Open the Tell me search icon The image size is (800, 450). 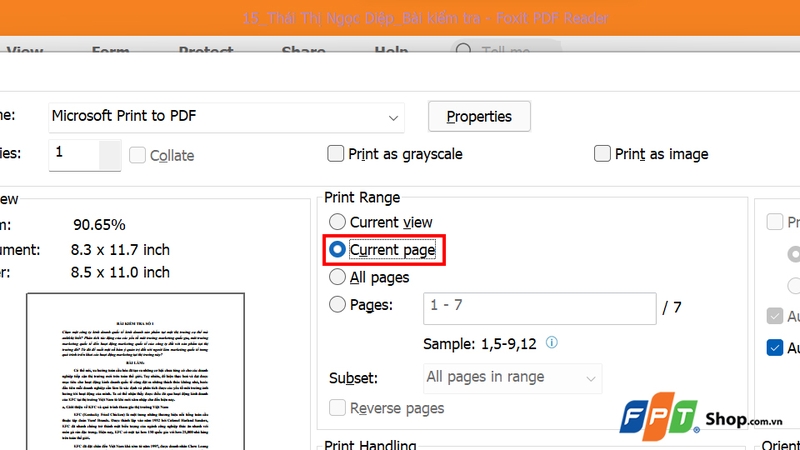[x=463, y=50]
